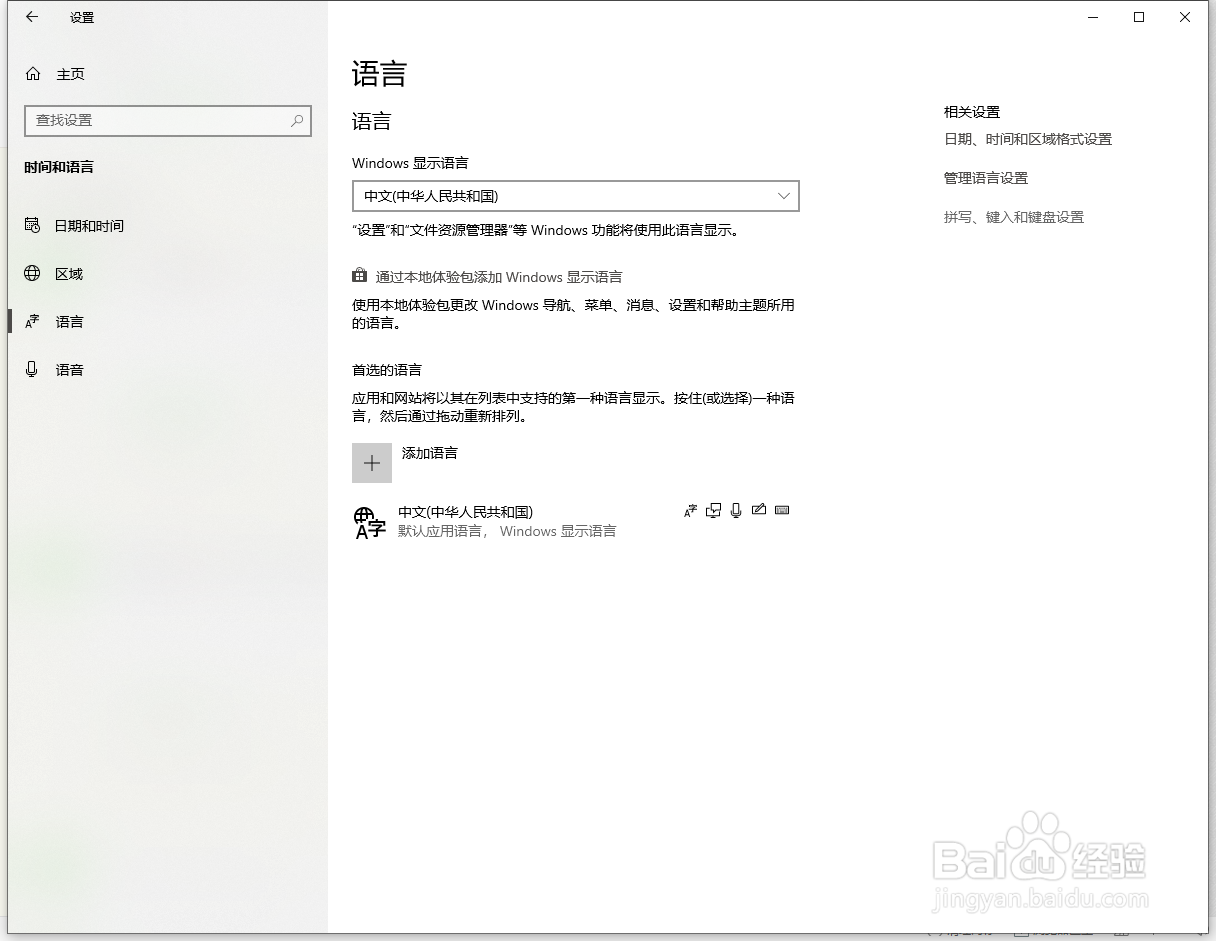The height and width of the screenshot is (941, 1216).
Task: Minimize the Settings window
Action: [1093, 17]
